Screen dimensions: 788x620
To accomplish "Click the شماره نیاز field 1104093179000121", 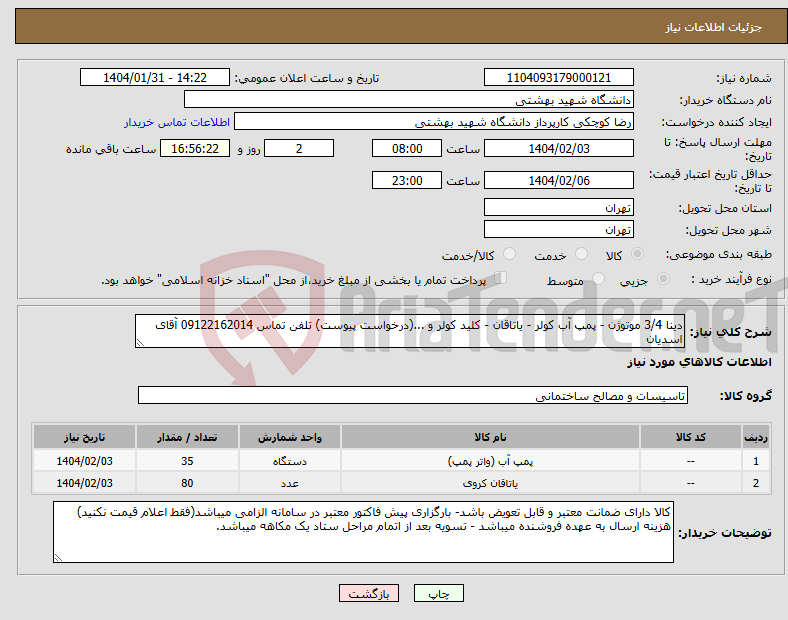I will point(558,77).
